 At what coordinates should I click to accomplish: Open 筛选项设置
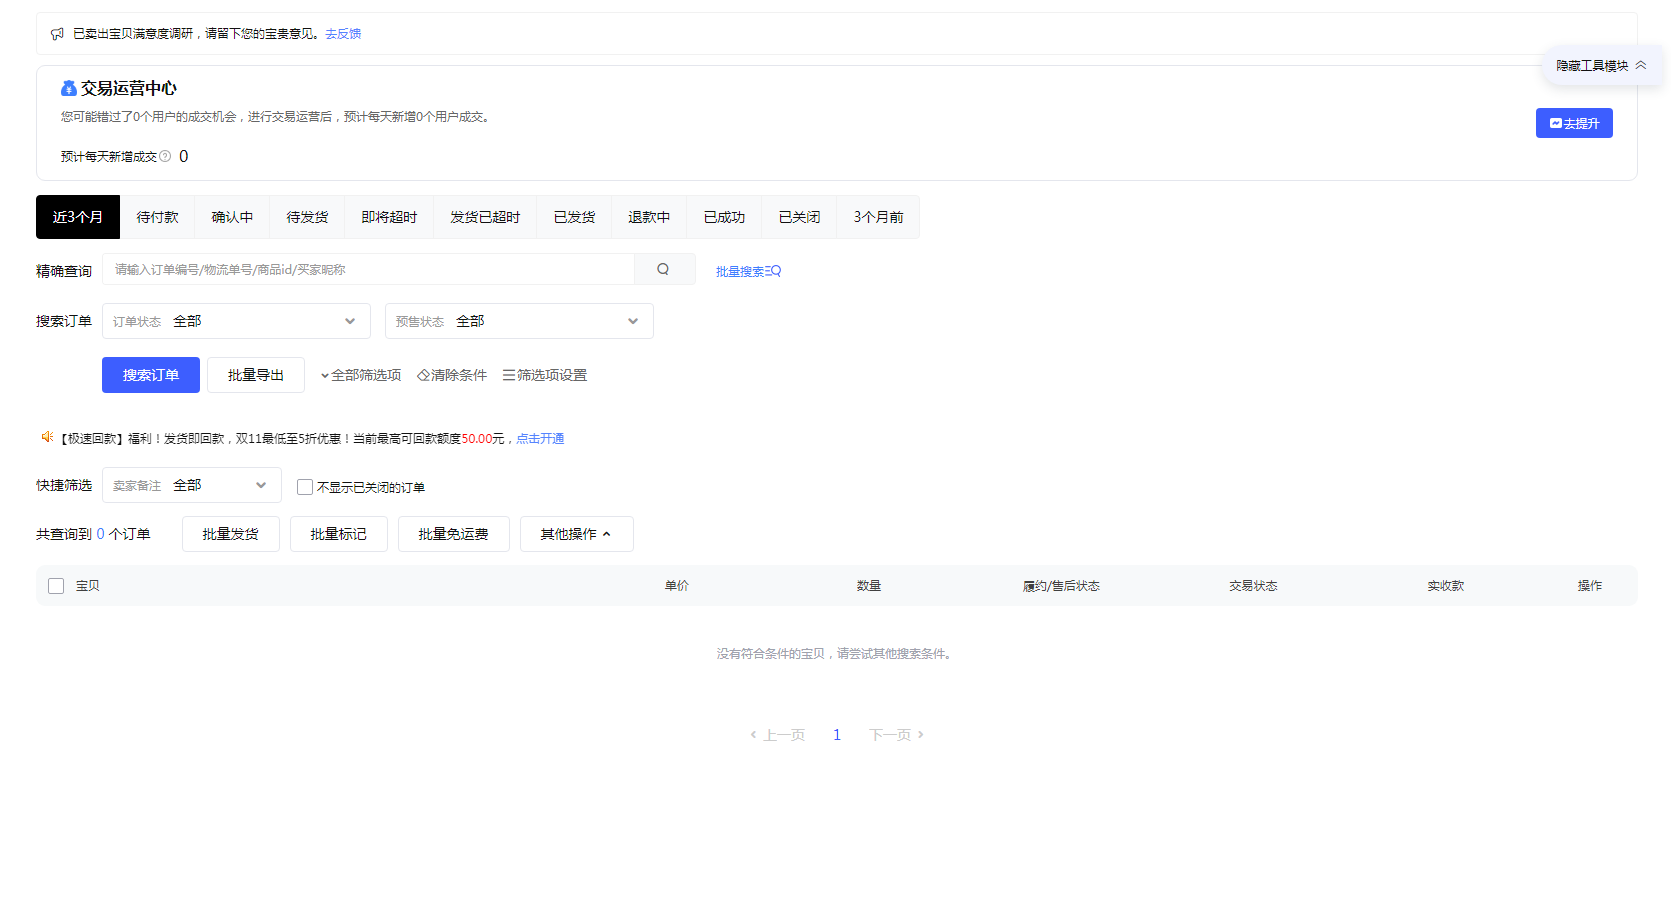coord(545,375)
